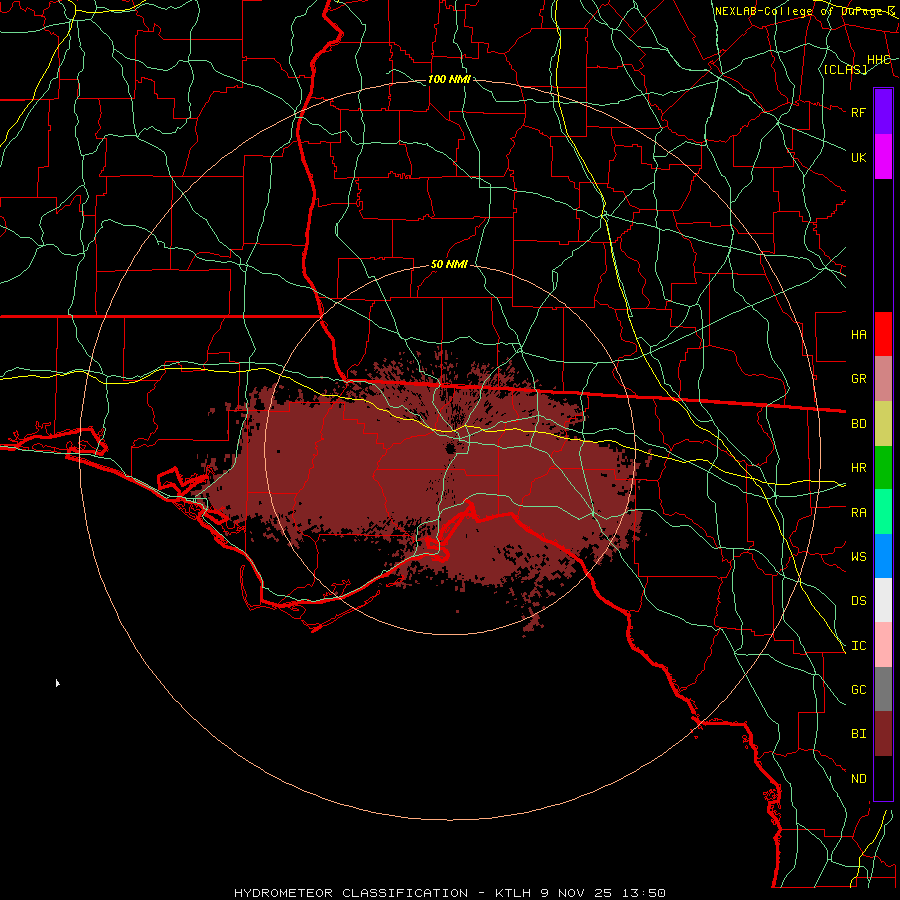Image resolution: width=900 pixels, height=900 pixels.
Task: Pick the dark green HR legend swatch
Action: click(883, 468)
